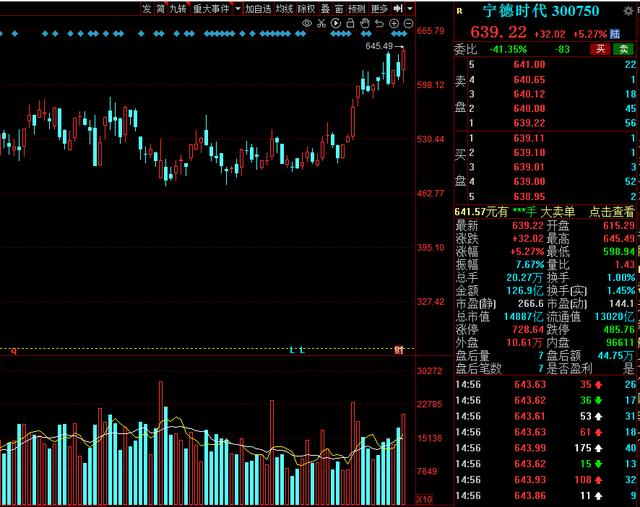
Task: Click the tick row with price 643.99
Action: click(x=545, y=448)
